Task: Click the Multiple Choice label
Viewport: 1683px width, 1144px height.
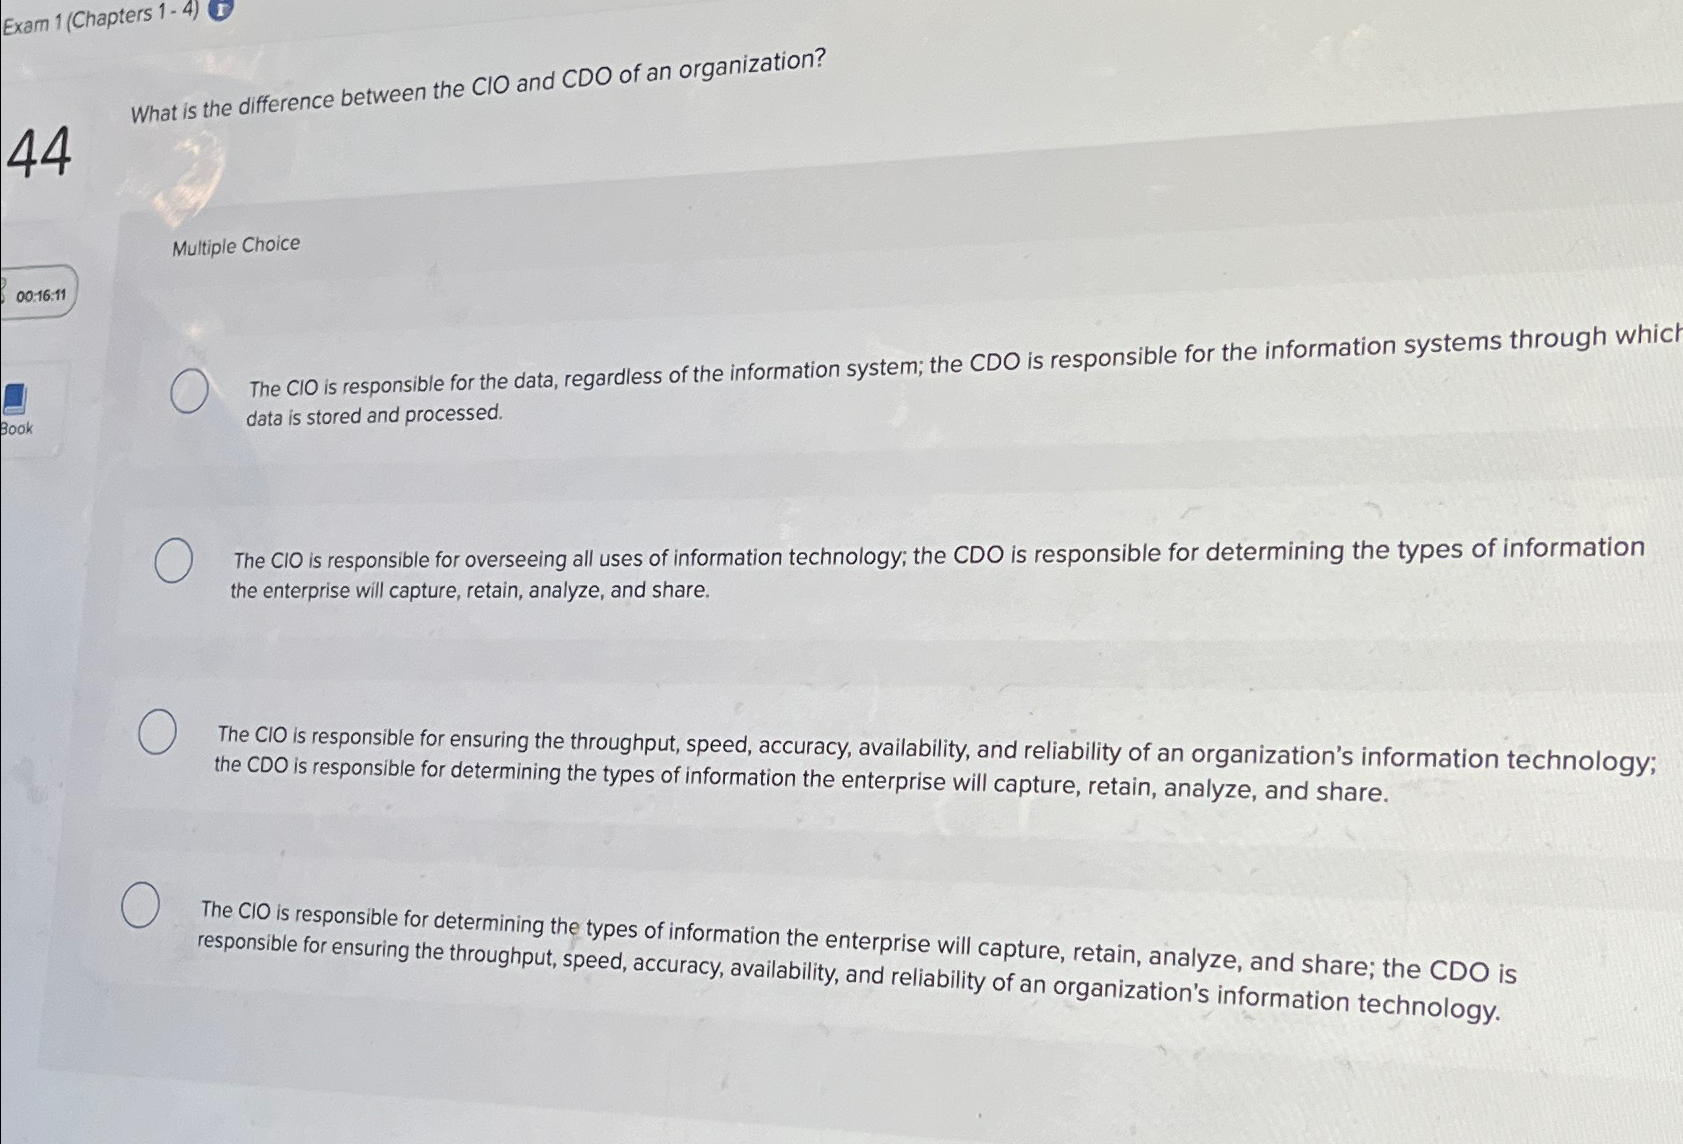Action: tap(238, 245)
